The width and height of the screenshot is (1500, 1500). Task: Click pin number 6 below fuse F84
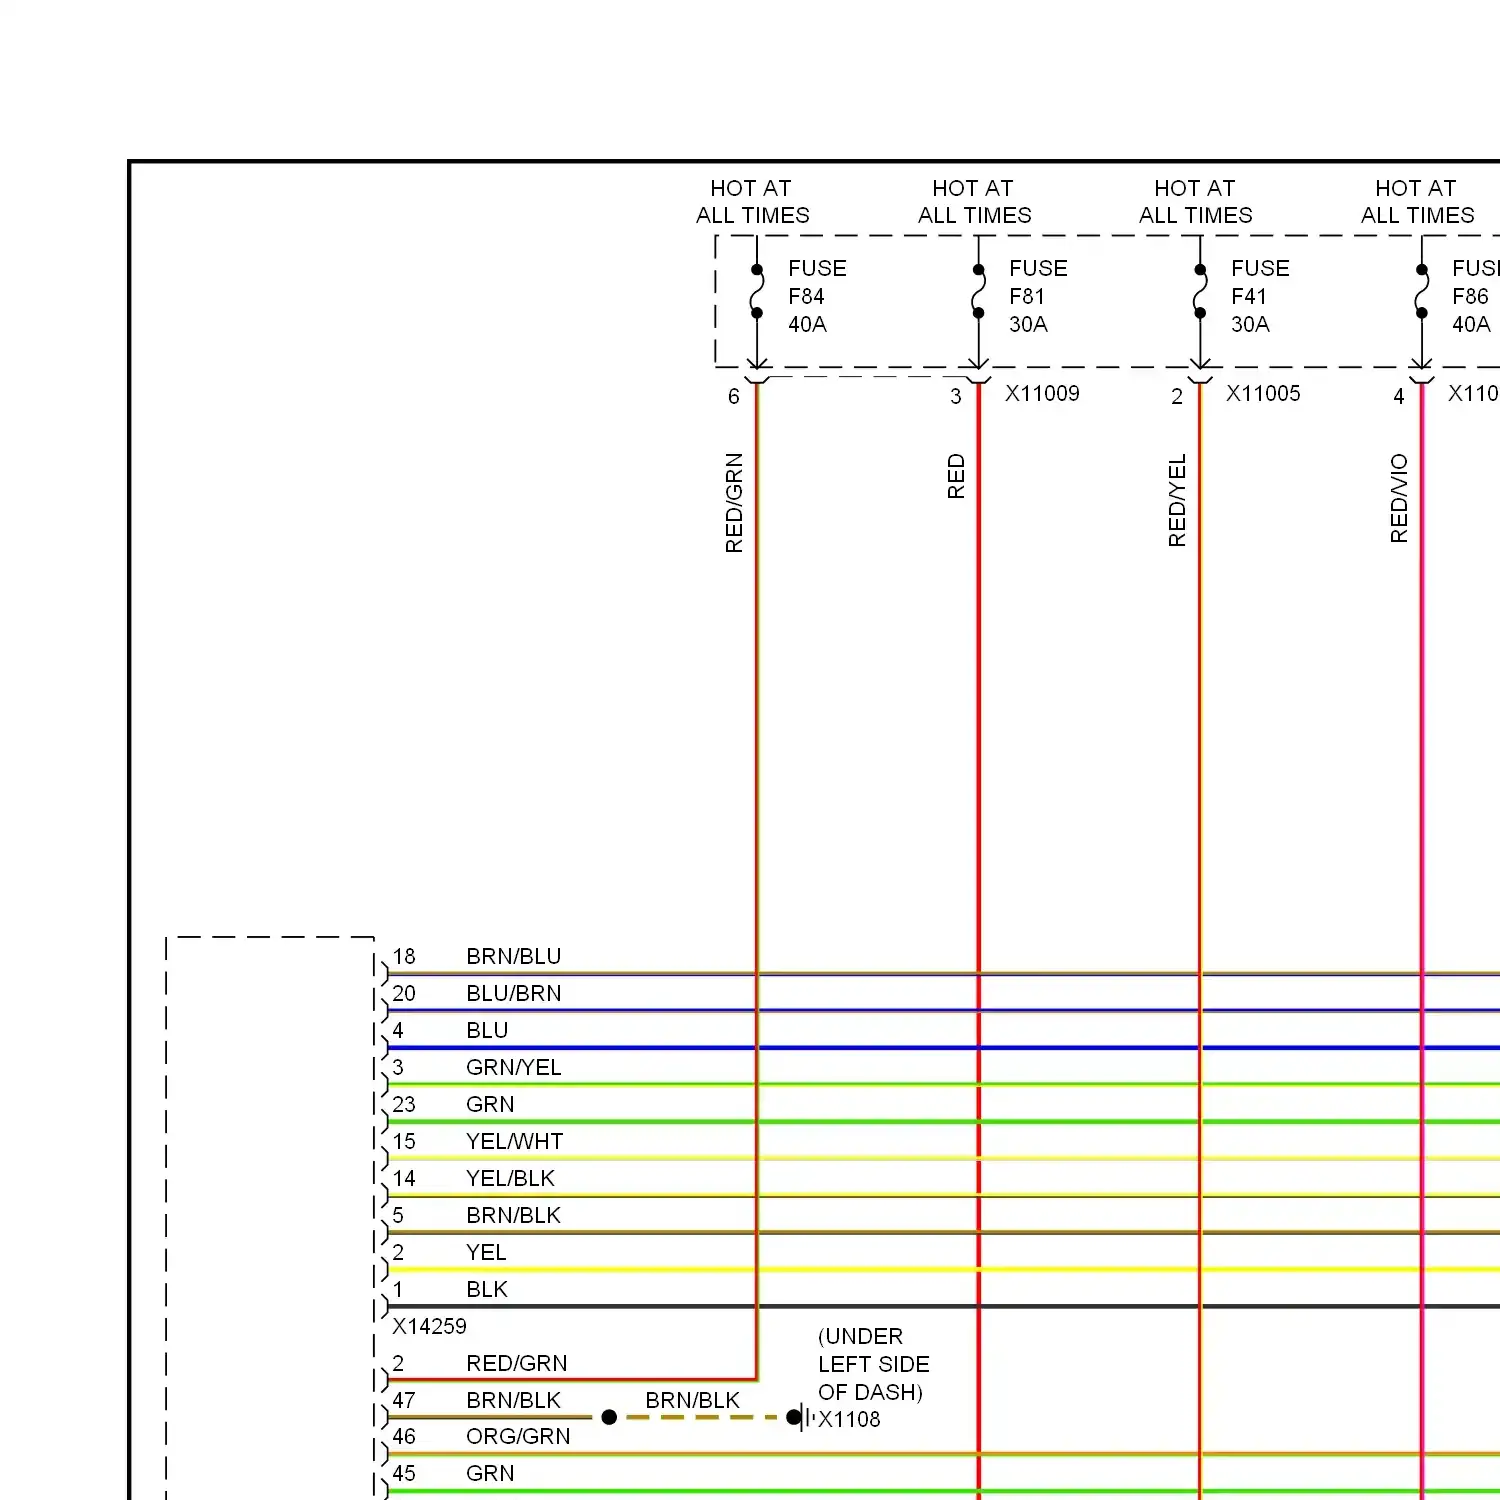click(x=734, y=397)
